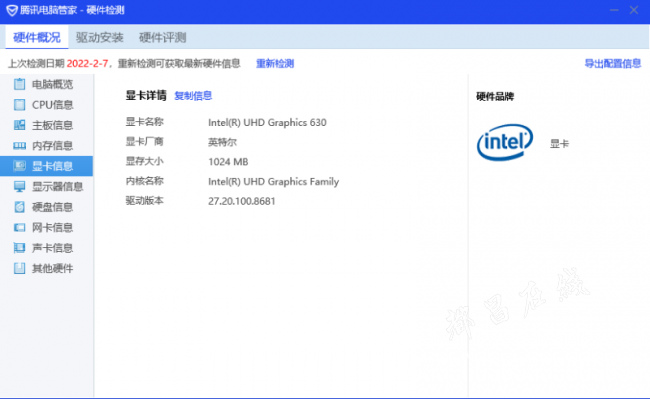This screenshot has width=650, height=399.
Task: Click the value Intel(R) UHD Graphics 630
Action: (x=267, y=123)
